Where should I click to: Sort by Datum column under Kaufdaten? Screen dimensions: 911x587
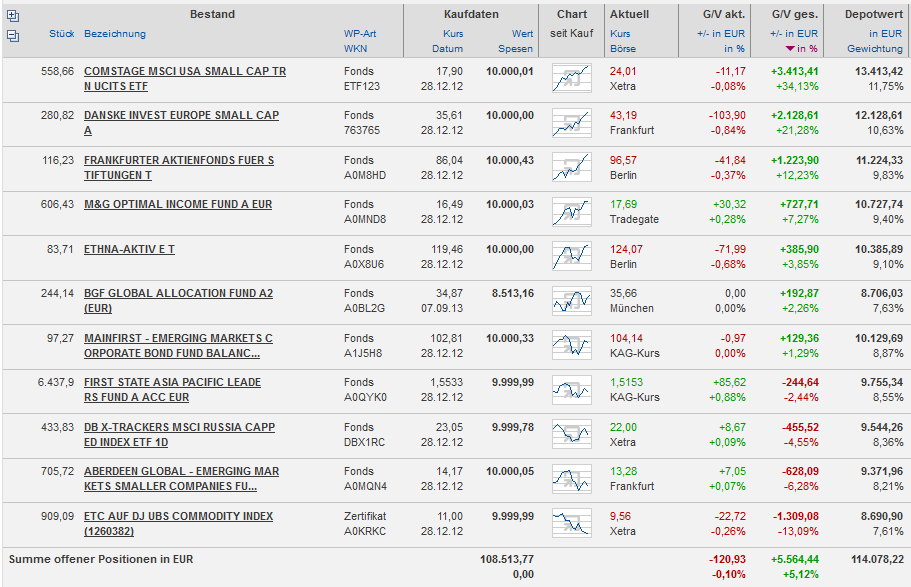point(447,48)
